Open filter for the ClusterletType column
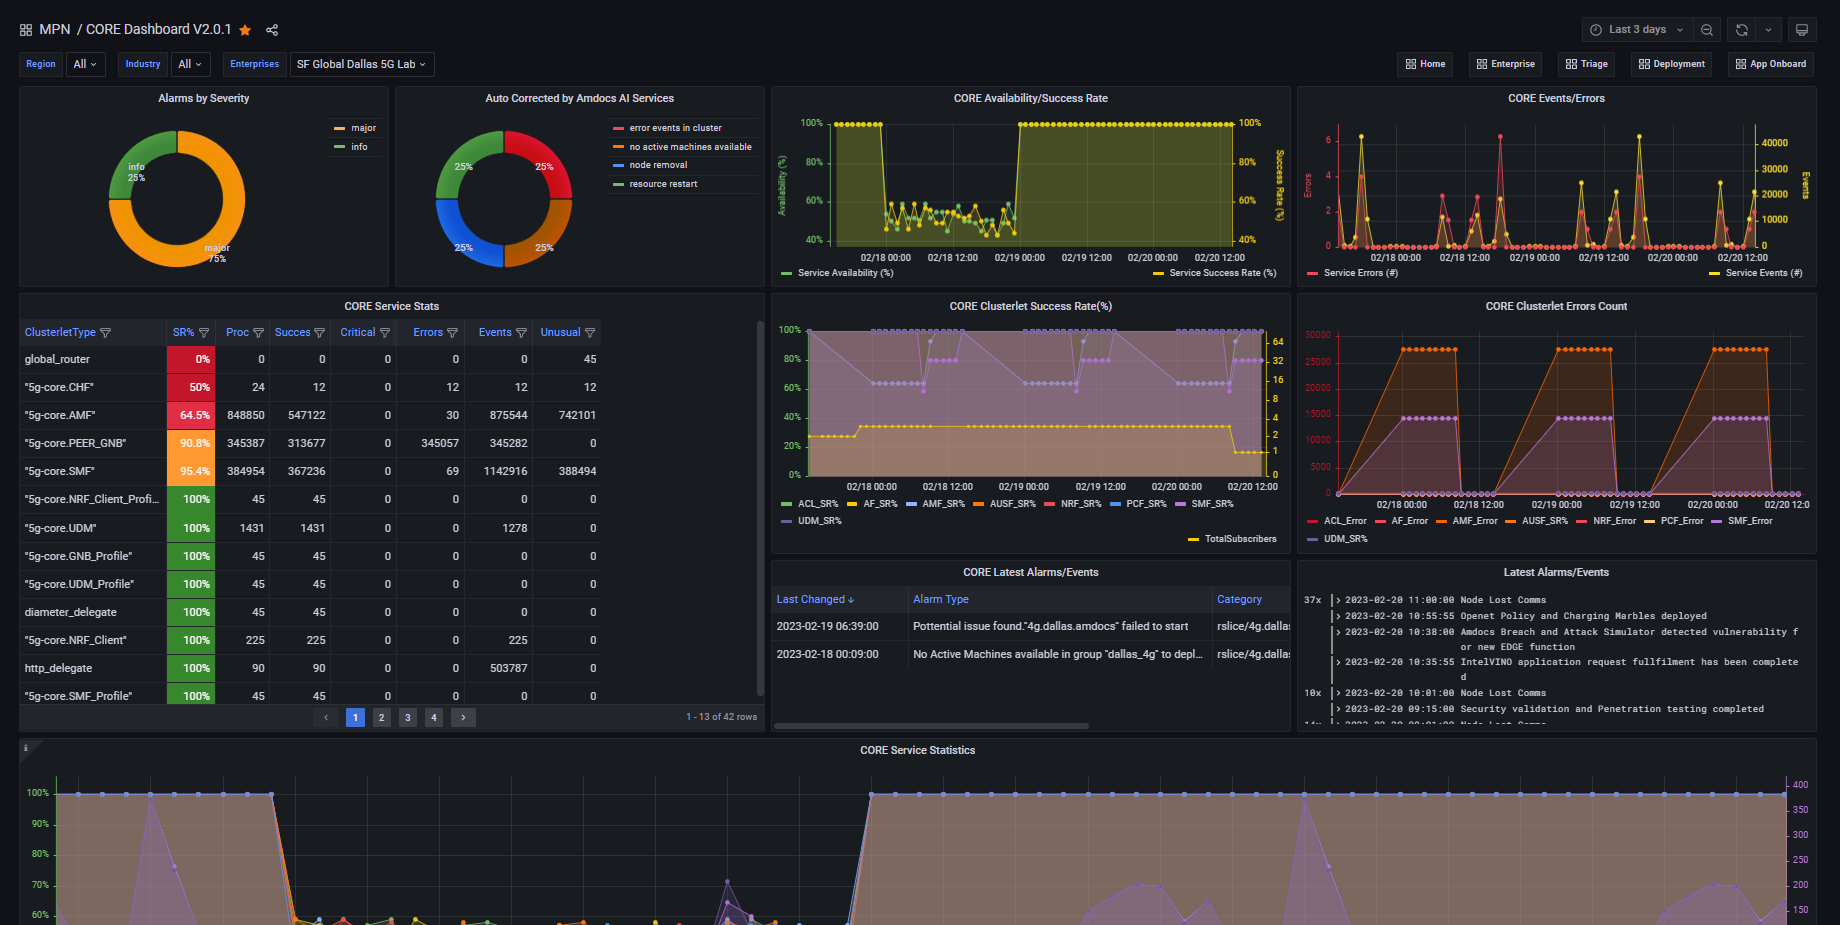This screenshot has width=1840, height=925. (x=106, y=333)
